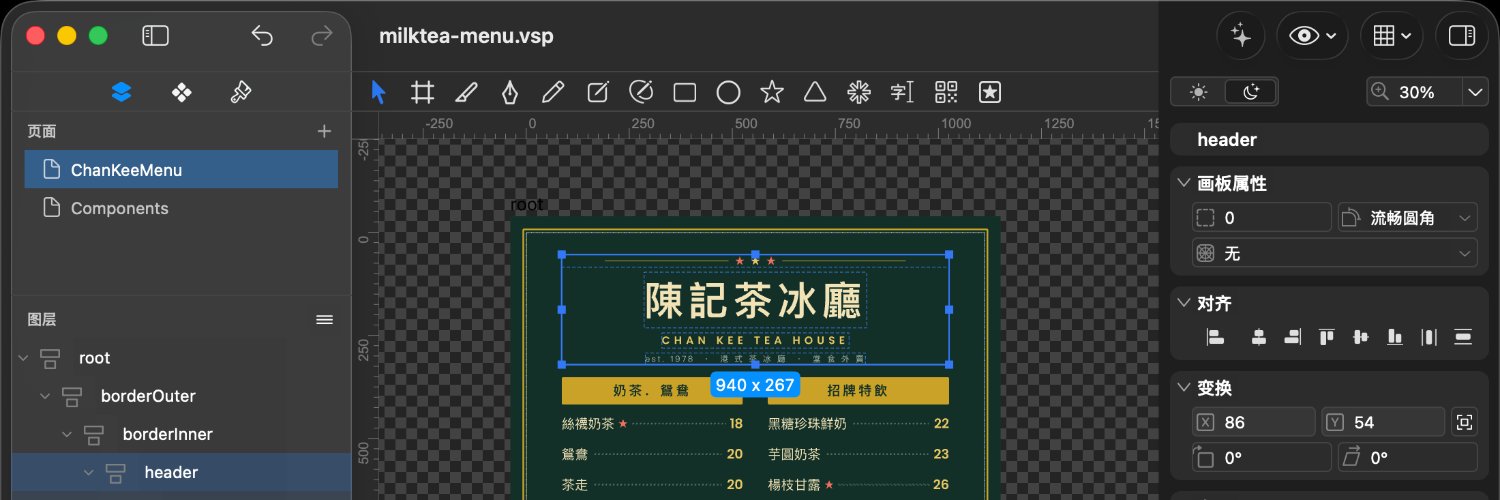Align selection horizontal centers
Screen dimensions: 1500x500
click(x=1260, y=337)
